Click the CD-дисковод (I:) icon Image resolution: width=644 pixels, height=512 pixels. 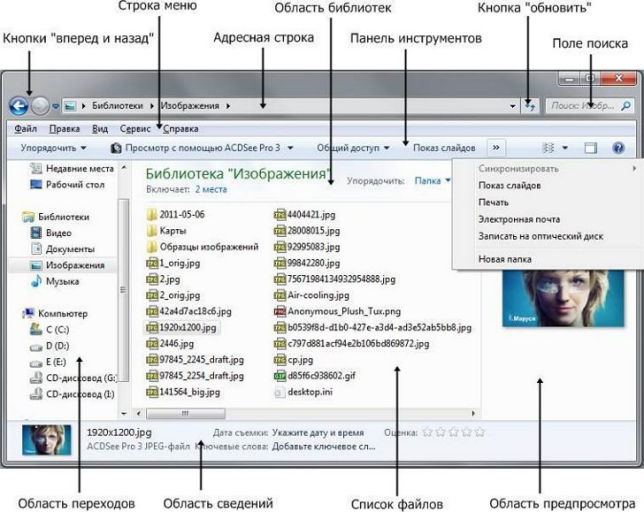pos(36,394)
